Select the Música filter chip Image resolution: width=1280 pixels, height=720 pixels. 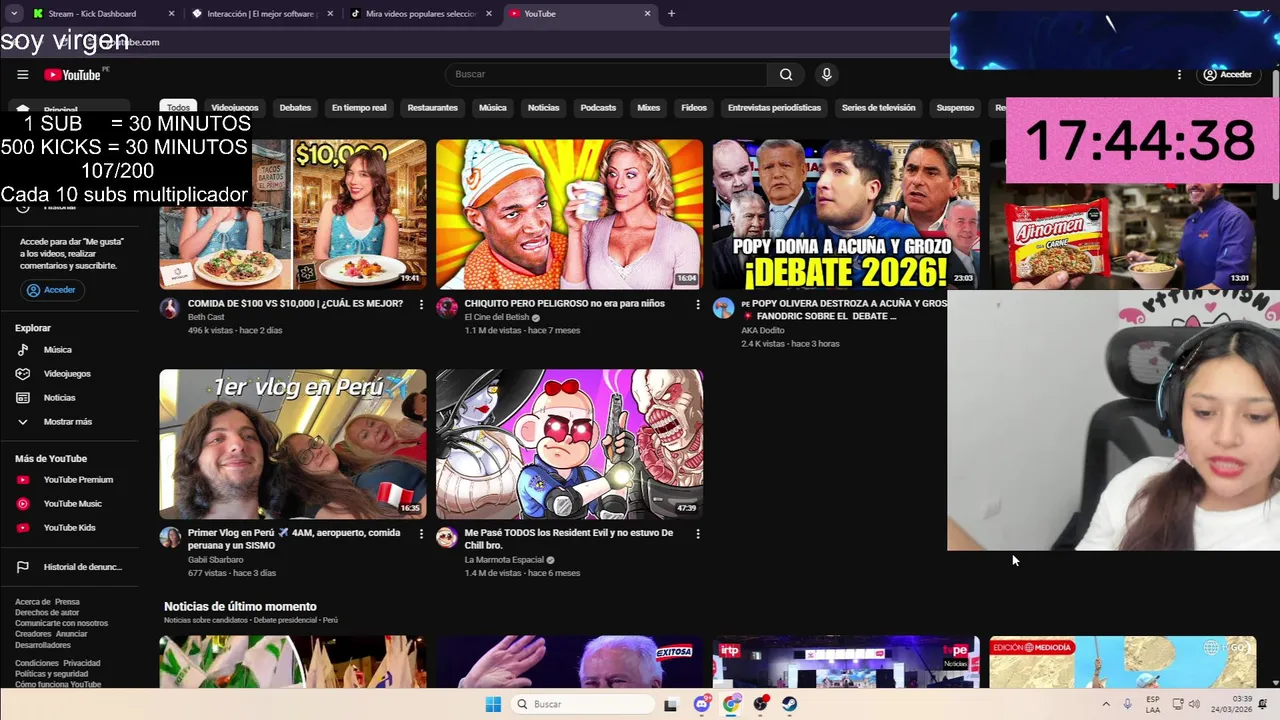coord(492,108)
